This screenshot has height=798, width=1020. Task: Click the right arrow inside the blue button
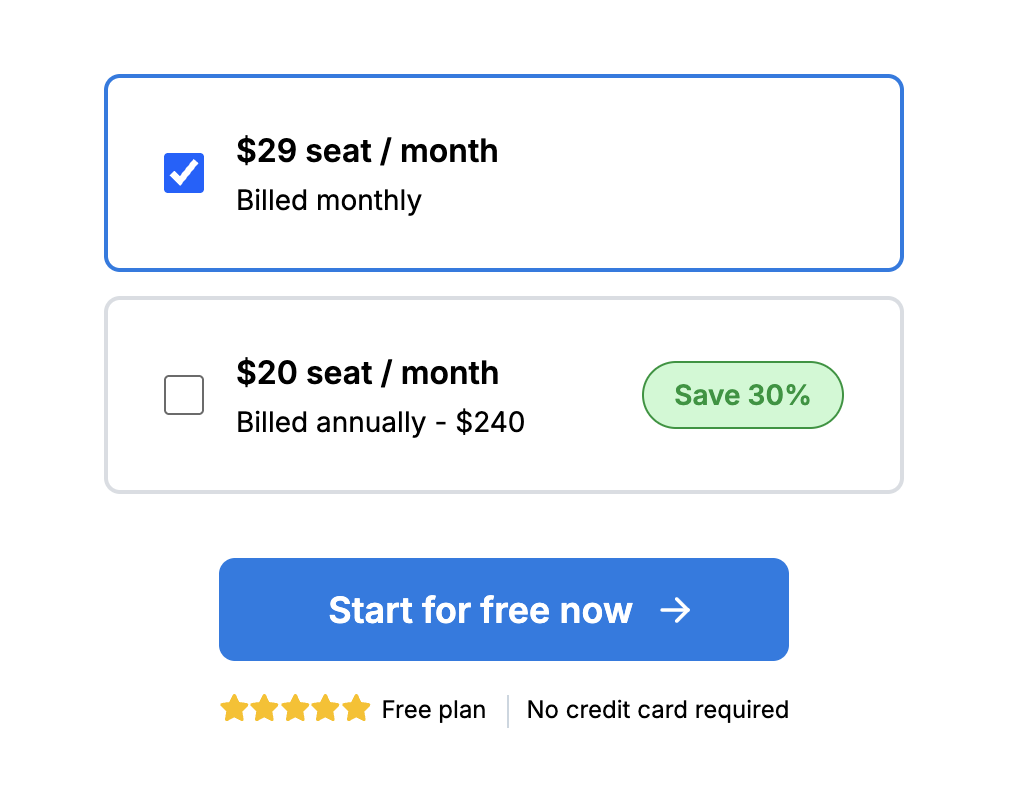click(678, 610)
